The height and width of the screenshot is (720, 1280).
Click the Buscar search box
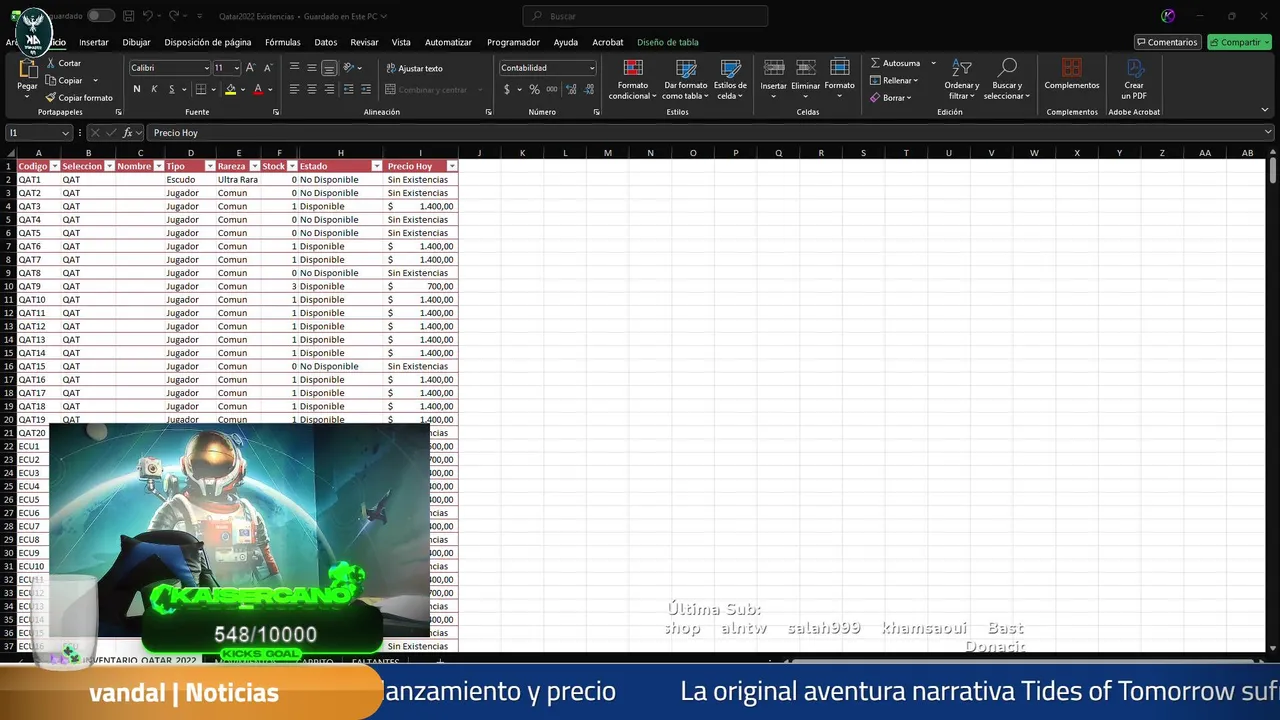tap(645, 16)
